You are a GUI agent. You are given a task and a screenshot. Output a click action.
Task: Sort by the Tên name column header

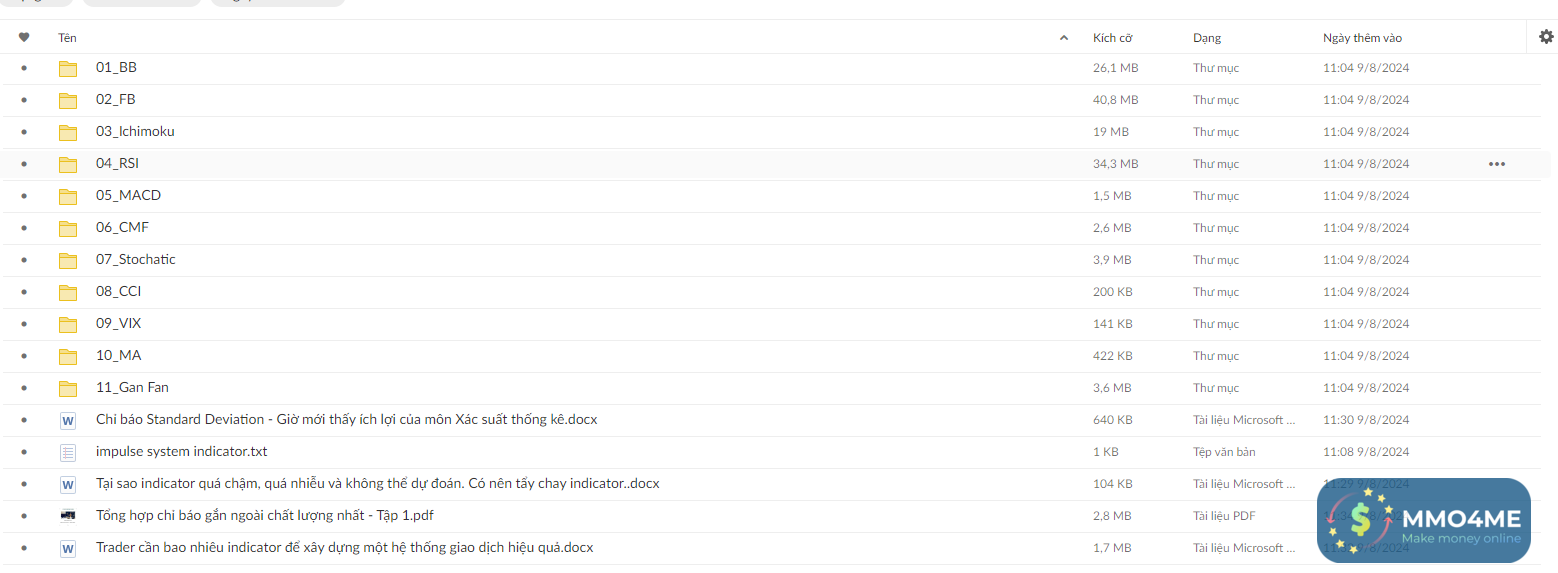tap(67, 38)
